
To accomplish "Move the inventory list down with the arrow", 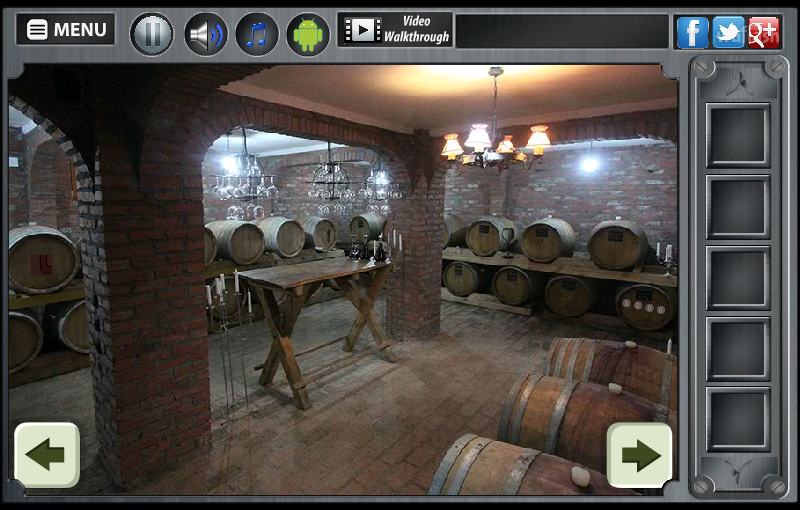I will (738, 471).
